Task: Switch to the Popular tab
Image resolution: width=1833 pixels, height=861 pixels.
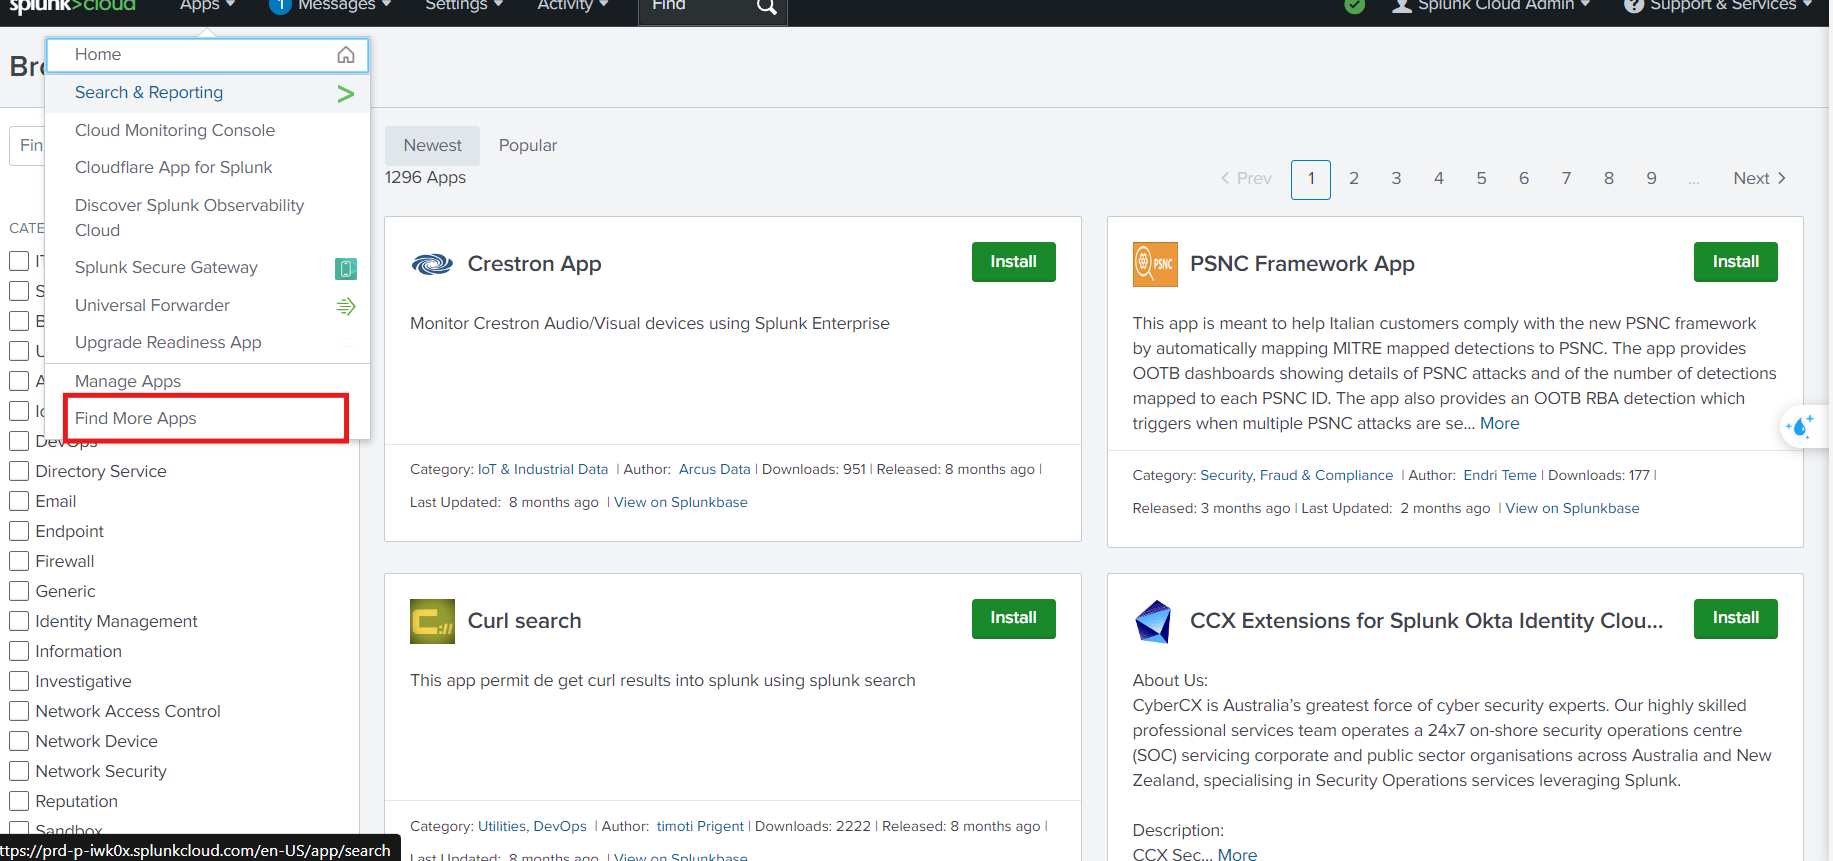Action: (527, 146)
